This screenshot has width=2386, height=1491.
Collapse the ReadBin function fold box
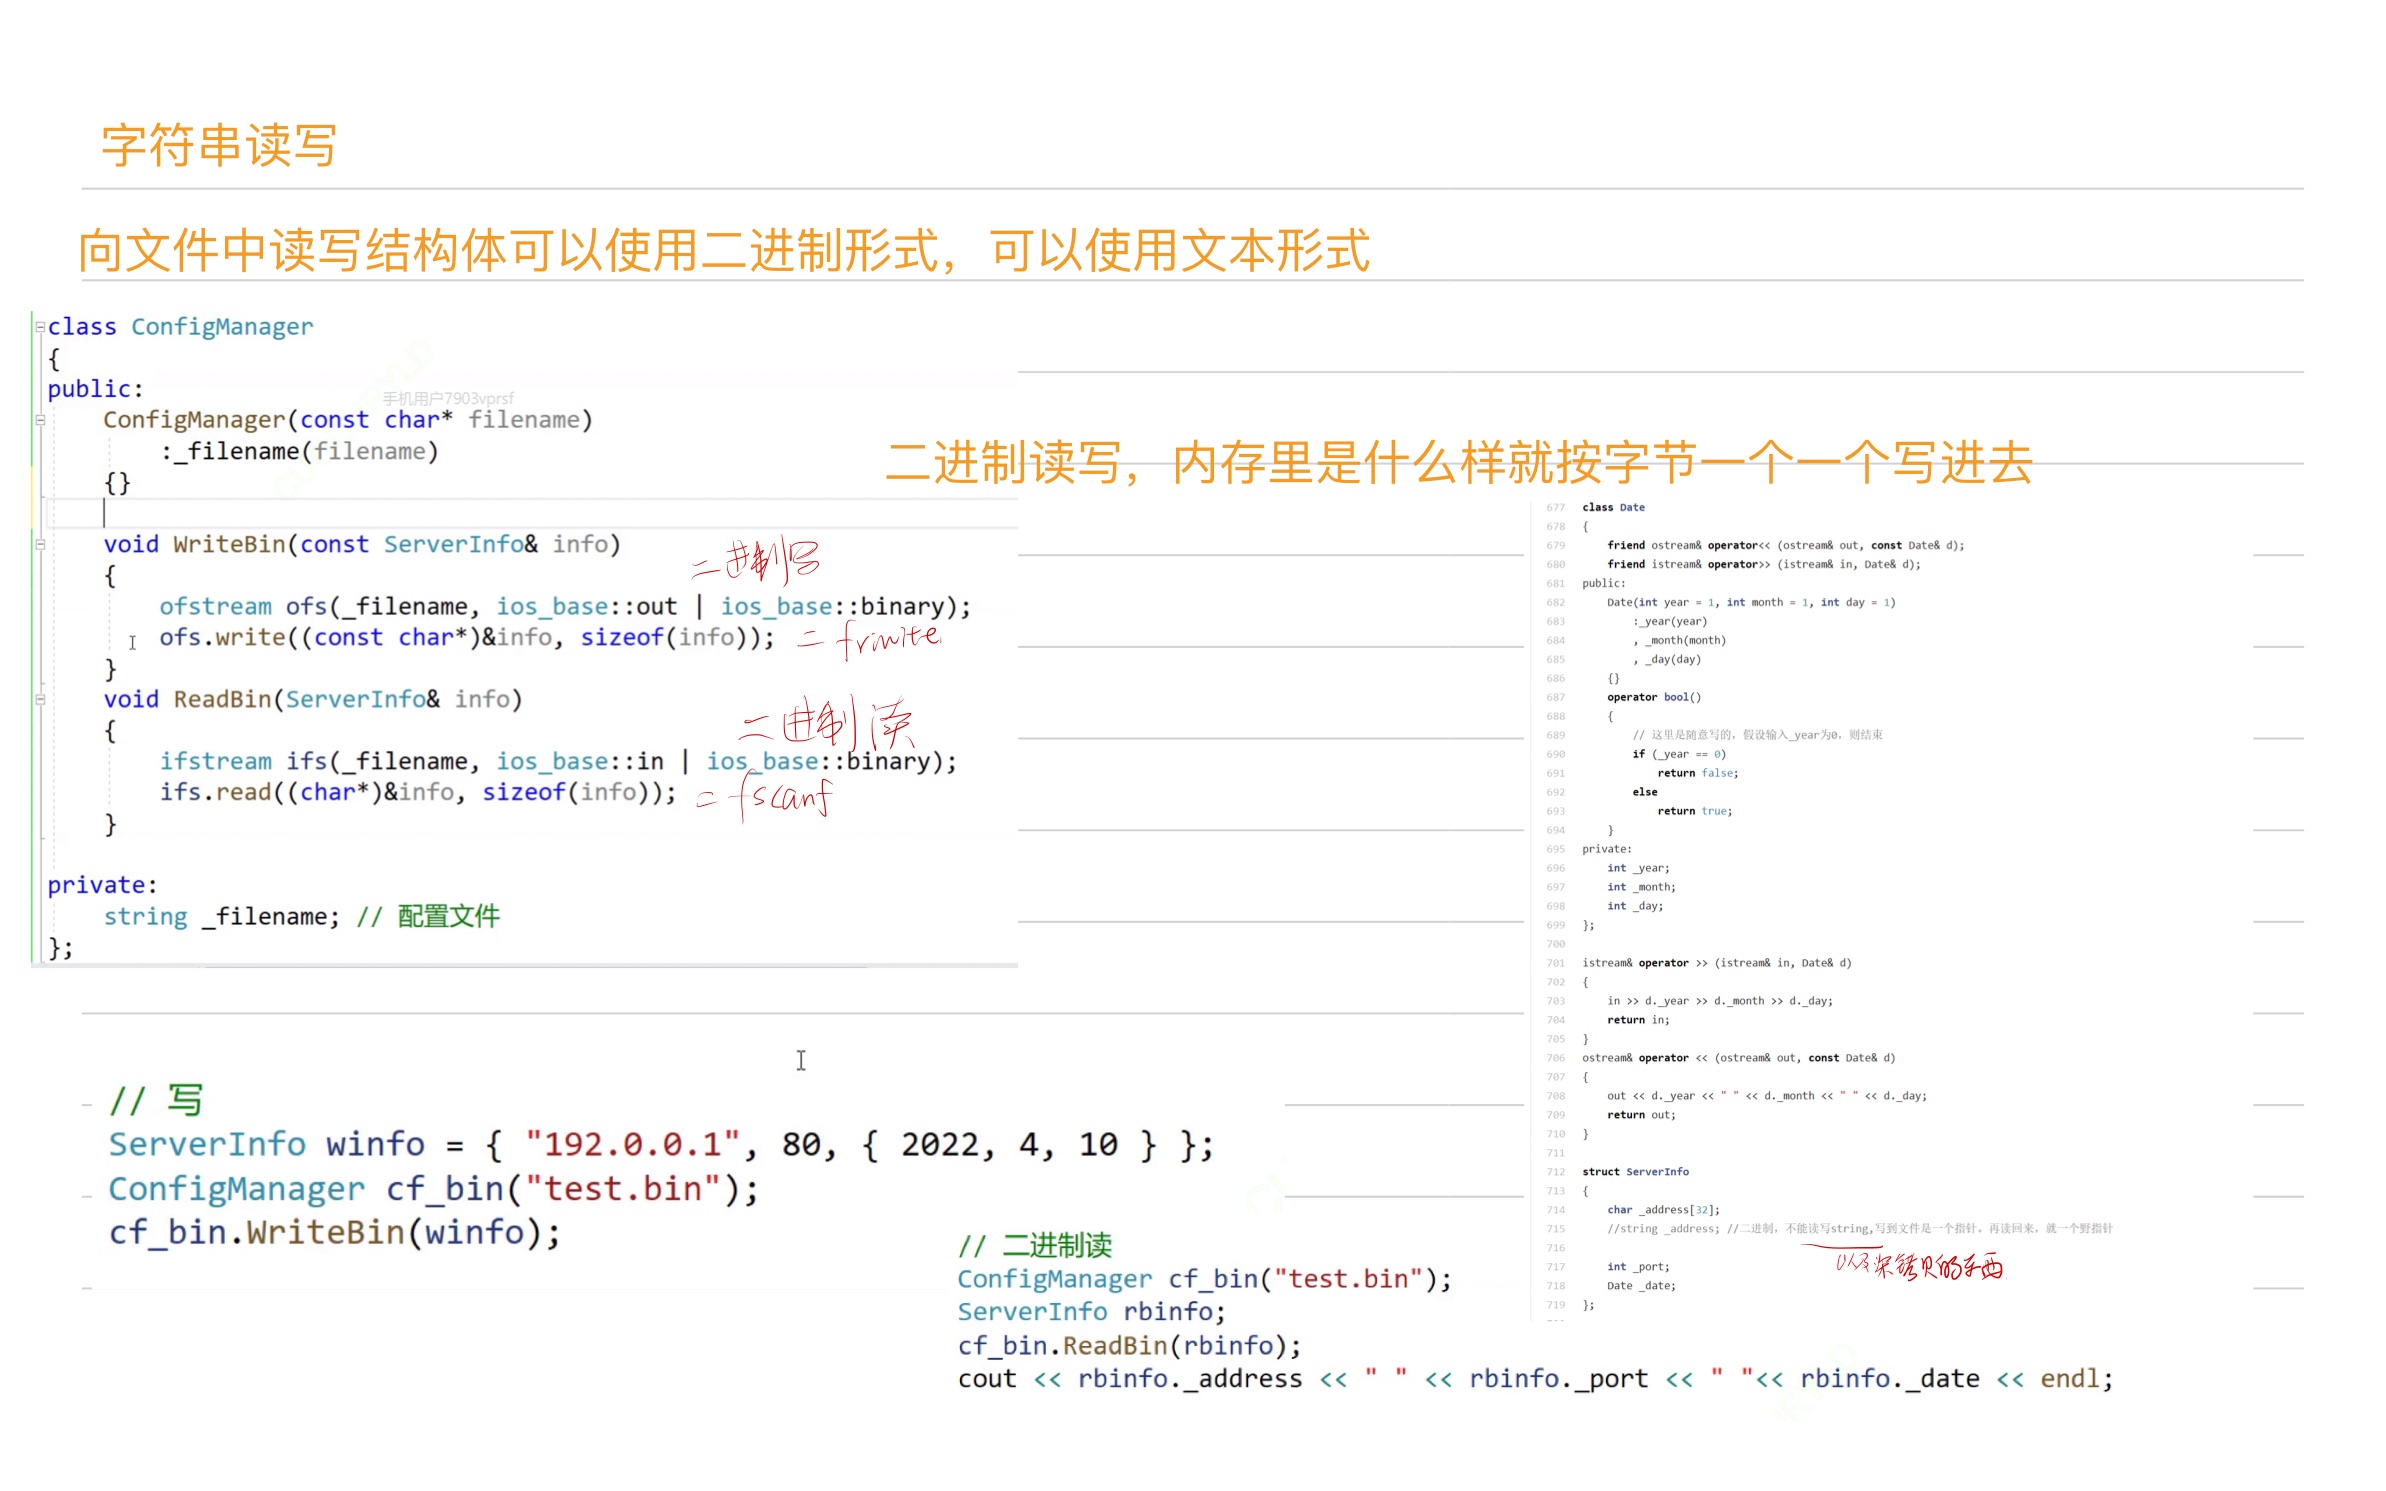(x=40, y=700)
